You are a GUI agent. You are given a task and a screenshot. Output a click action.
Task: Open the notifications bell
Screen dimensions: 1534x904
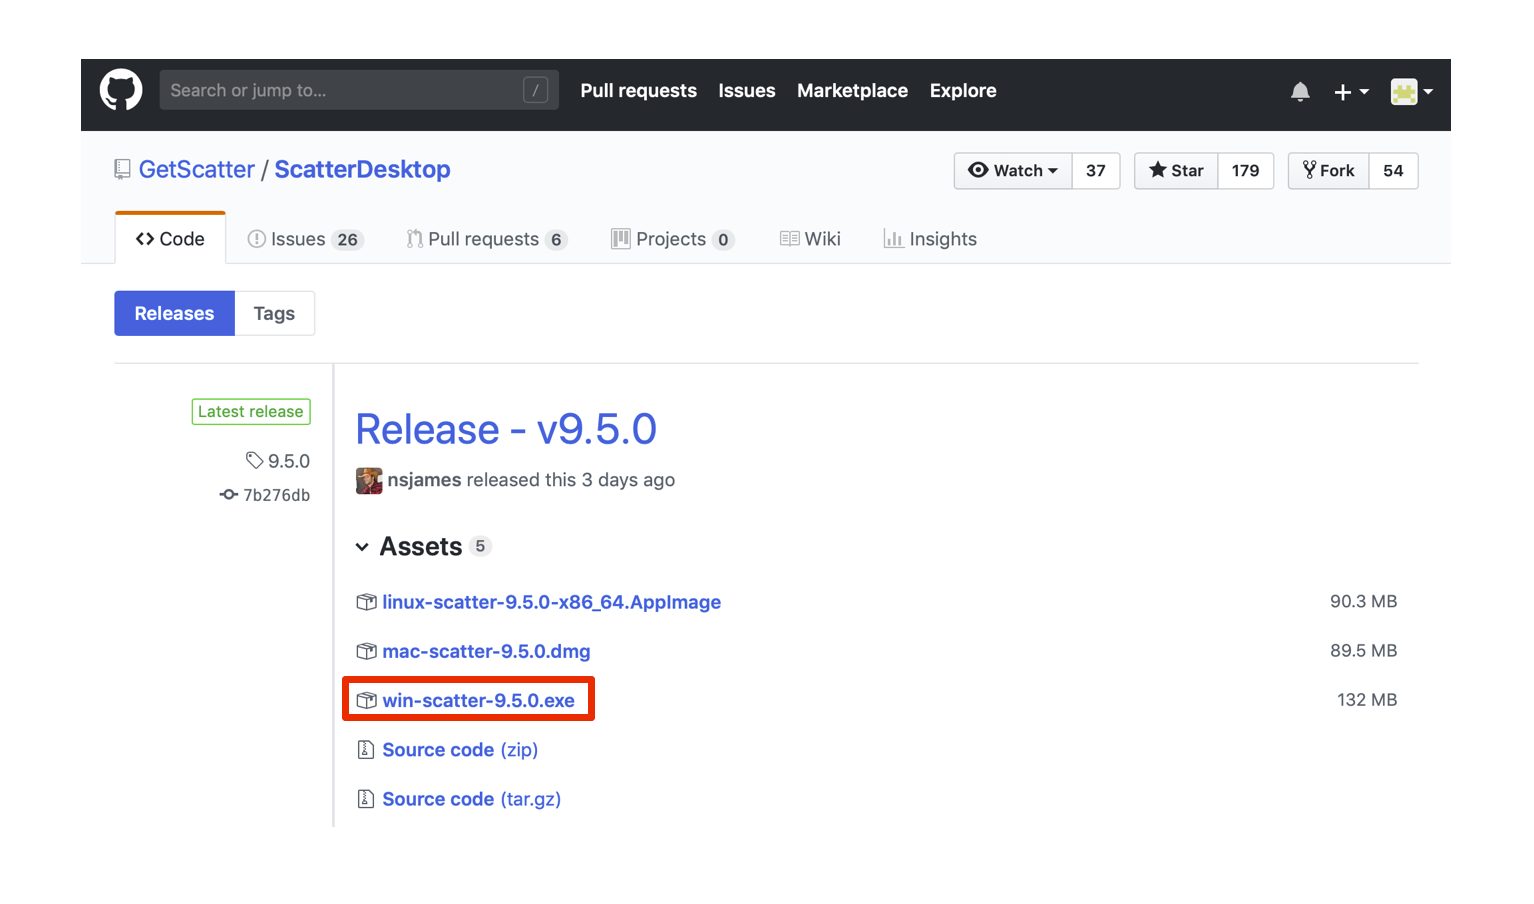(1300, 92)
